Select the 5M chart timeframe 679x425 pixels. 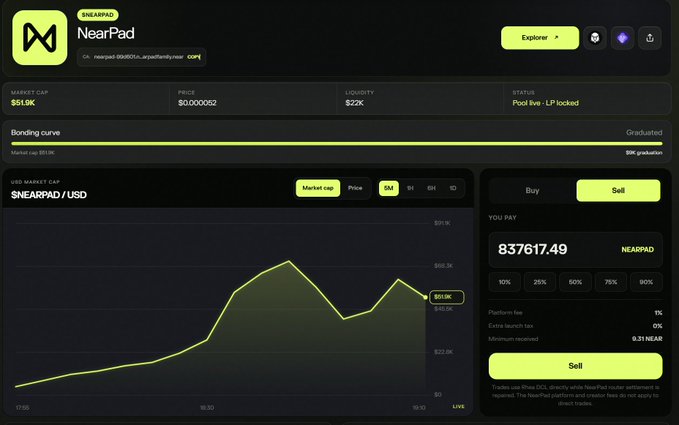[x=388, y=188]
